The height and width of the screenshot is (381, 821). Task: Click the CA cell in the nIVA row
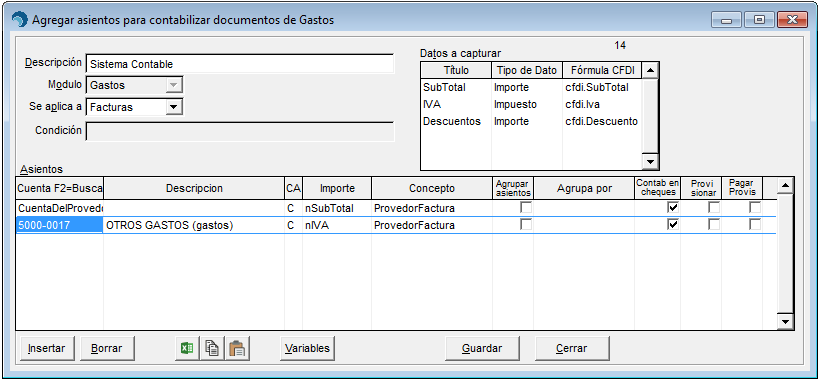click(293, 226)
